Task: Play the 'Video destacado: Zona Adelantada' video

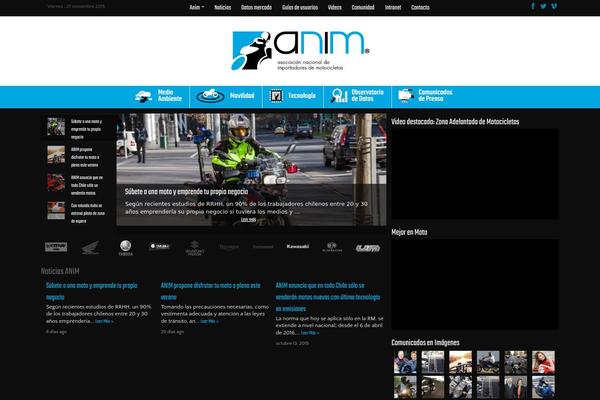Action: coord(475,174)
